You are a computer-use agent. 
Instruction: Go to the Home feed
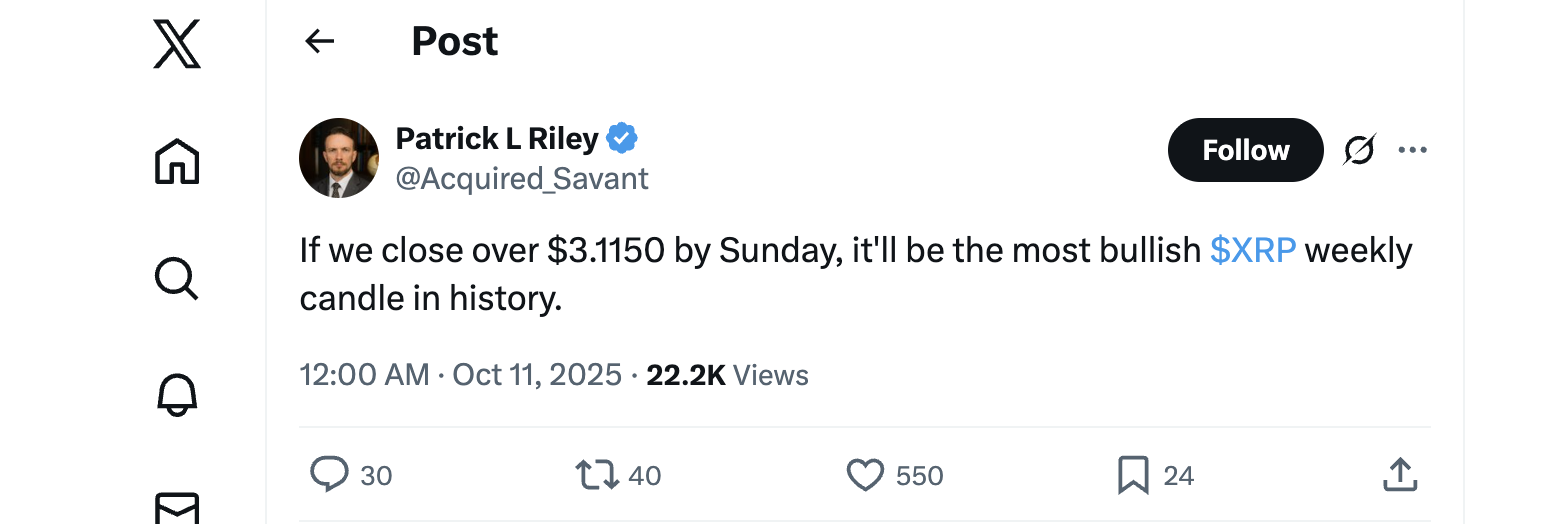177,161
